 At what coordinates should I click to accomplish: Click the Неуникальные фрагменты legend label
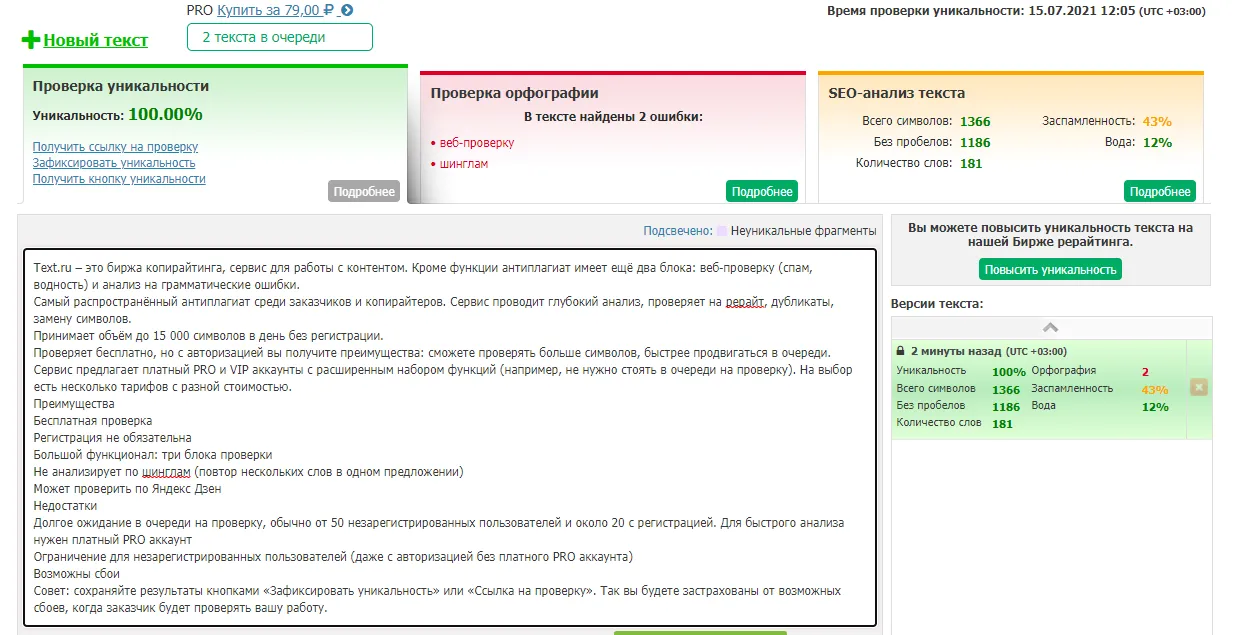click(803, 231)
